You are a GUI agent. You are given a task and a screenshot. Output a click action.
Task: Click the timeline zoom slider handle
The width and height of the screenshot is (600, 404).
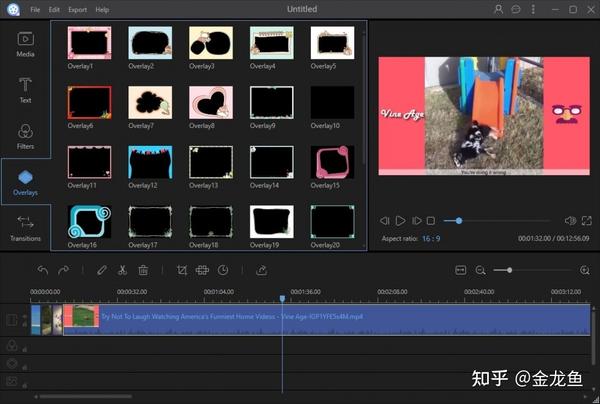[x=509, y=270]
